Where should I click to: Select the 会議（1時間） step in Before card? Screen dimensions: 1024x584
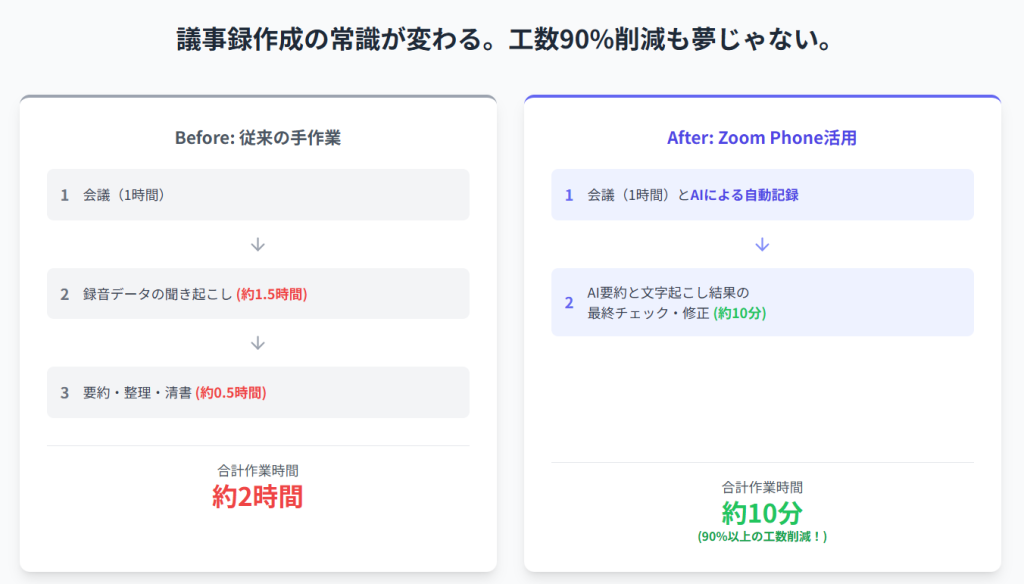(x=258, y=195)
